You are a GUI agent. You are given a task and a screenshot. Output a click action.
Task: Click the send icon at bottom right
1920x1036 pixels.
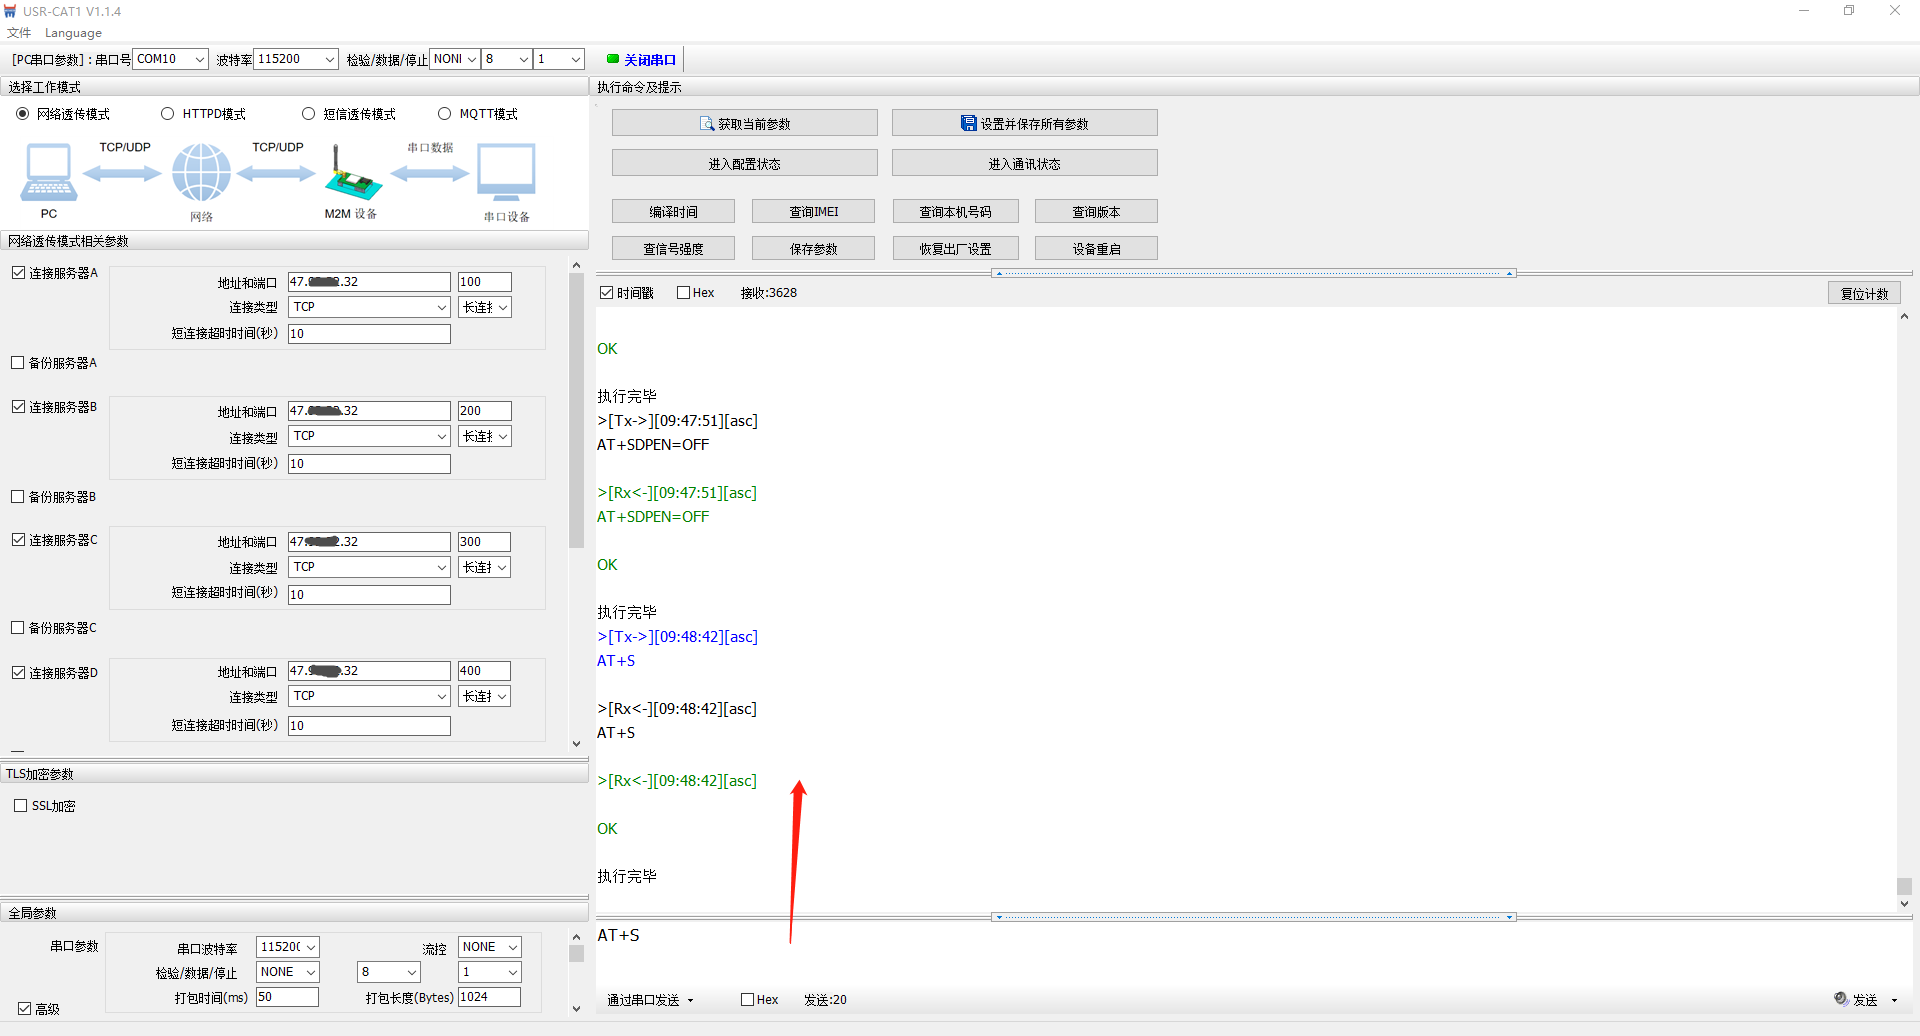[1841, 999]
